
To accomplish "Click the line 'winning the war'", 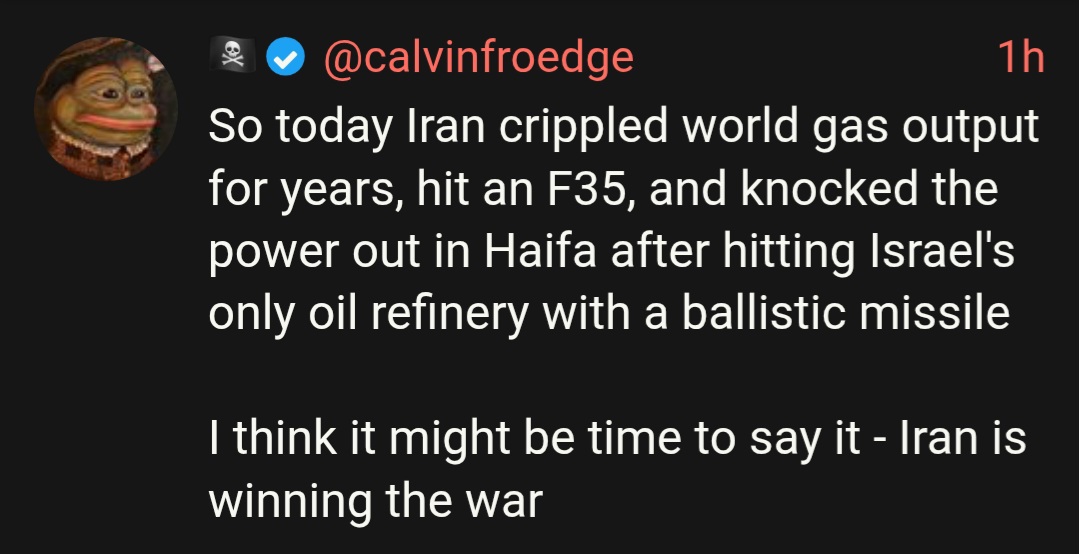I will 375,499.
